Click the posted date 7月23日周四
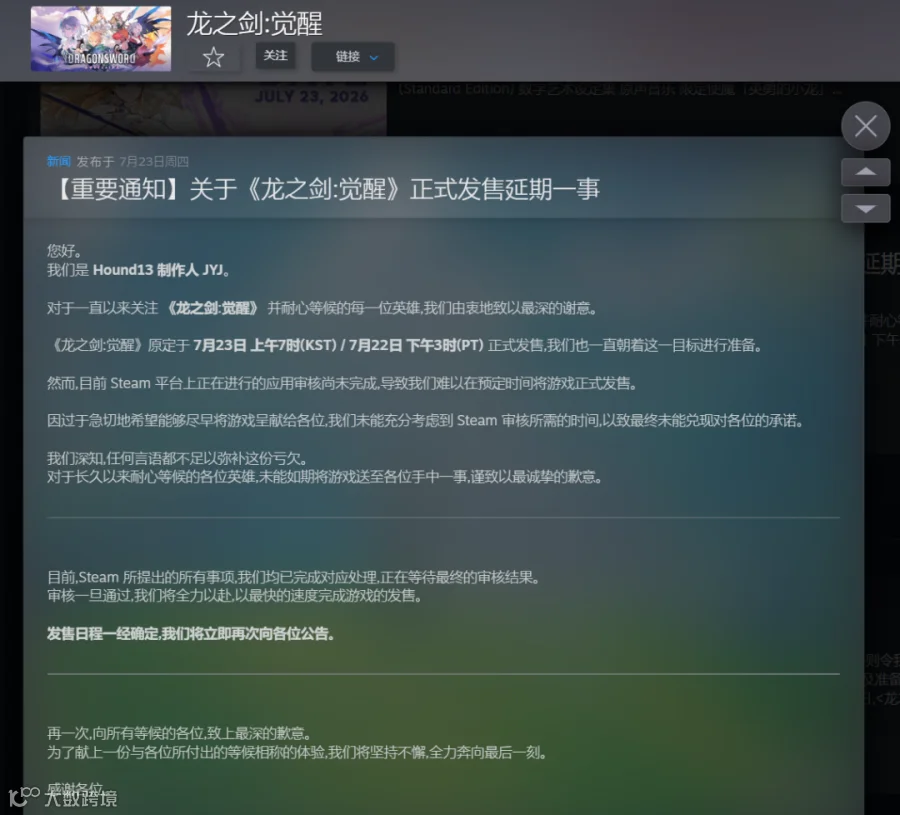The width and height of the screenshot is (900, 815). tap(154, 162)
